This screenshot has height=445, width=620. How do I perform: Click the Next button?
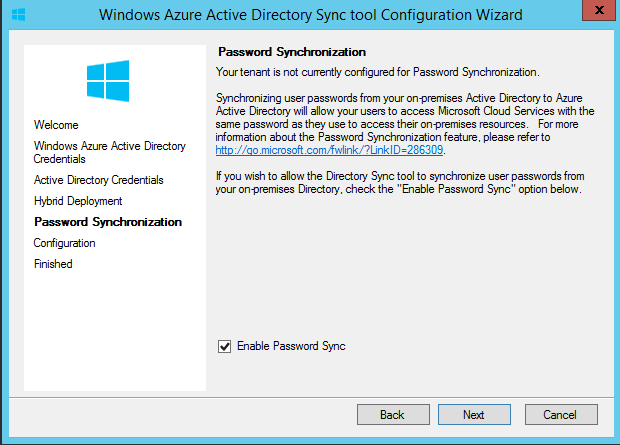474,415
